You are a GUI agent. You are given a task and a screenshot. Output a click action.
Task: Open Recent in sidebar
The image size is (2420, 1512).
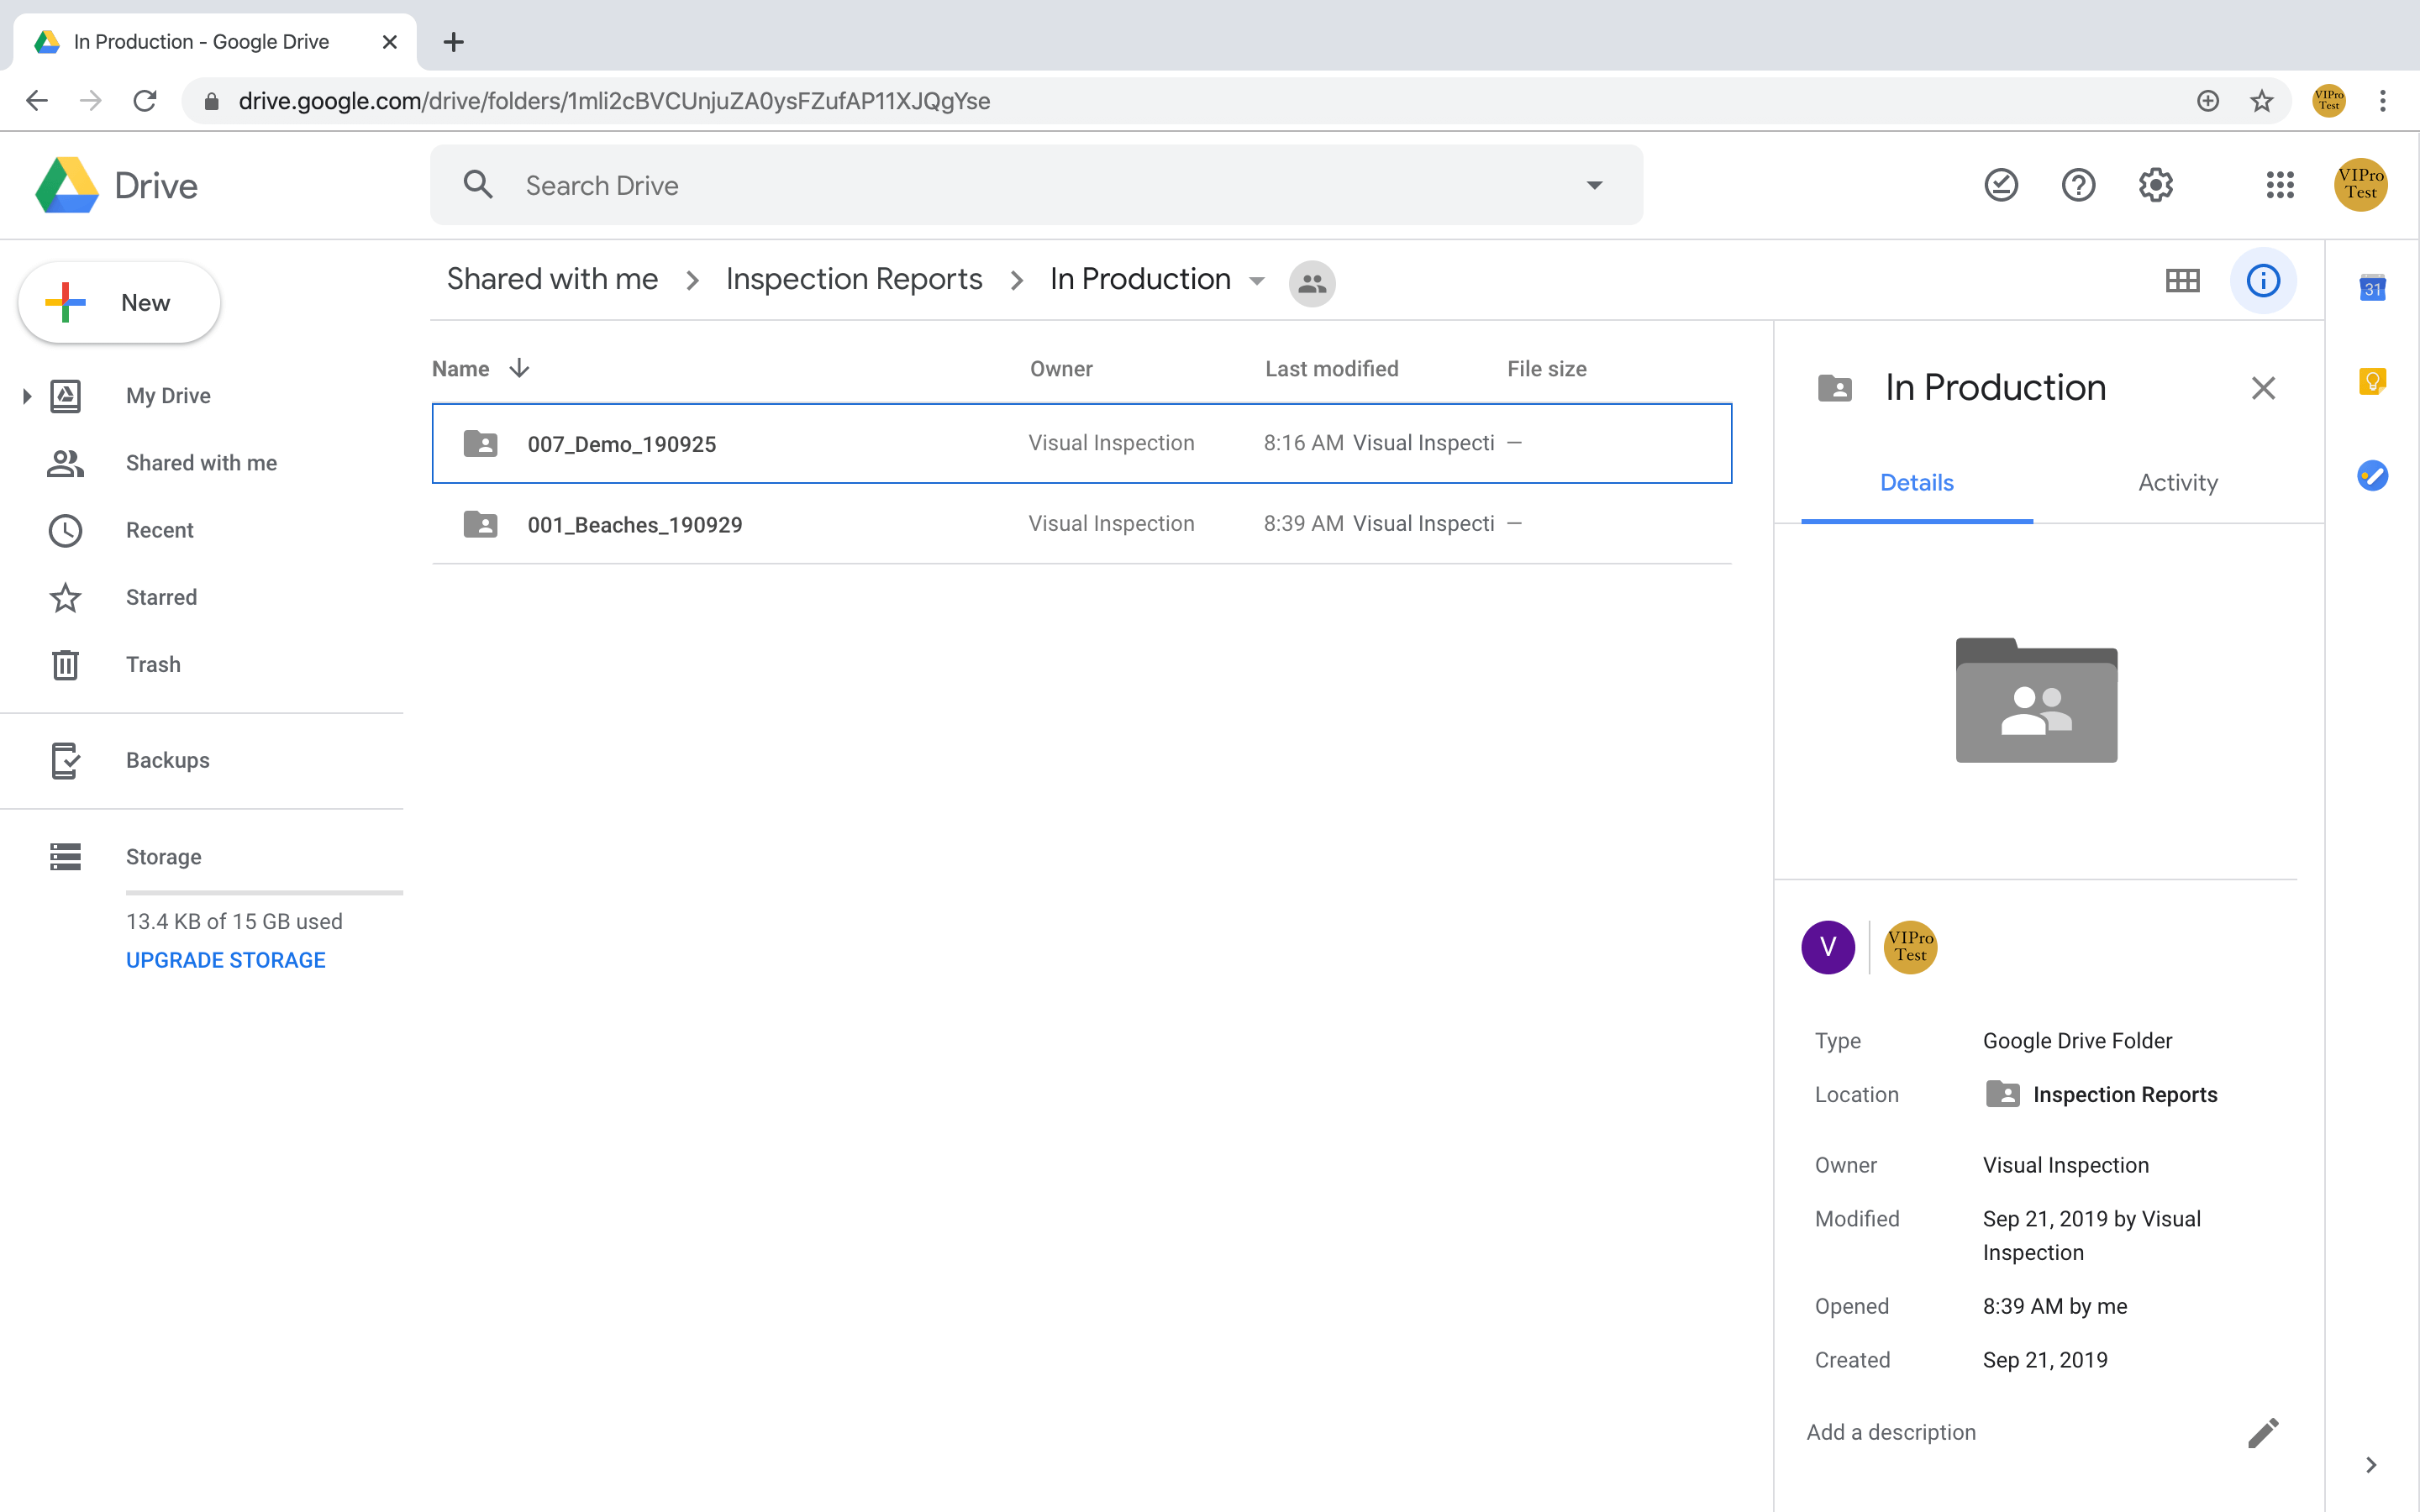pyautogui.click(x=159, y=530)
